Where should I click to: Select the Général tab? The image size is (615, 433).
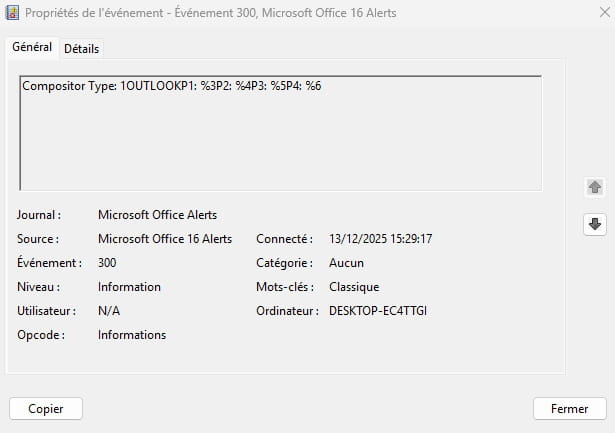(32, 48)
